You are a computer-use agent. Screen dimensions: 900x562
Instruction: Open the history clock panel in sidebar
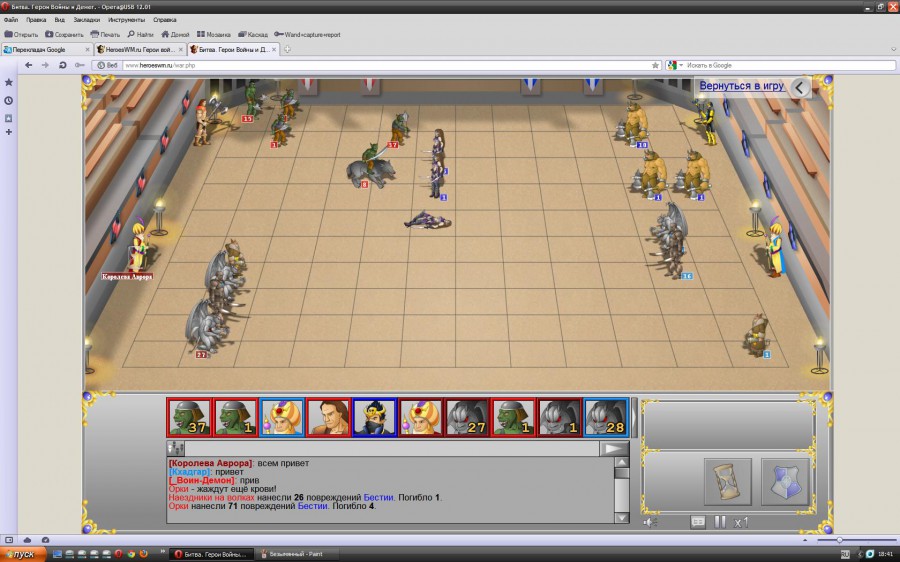[9, 100]
